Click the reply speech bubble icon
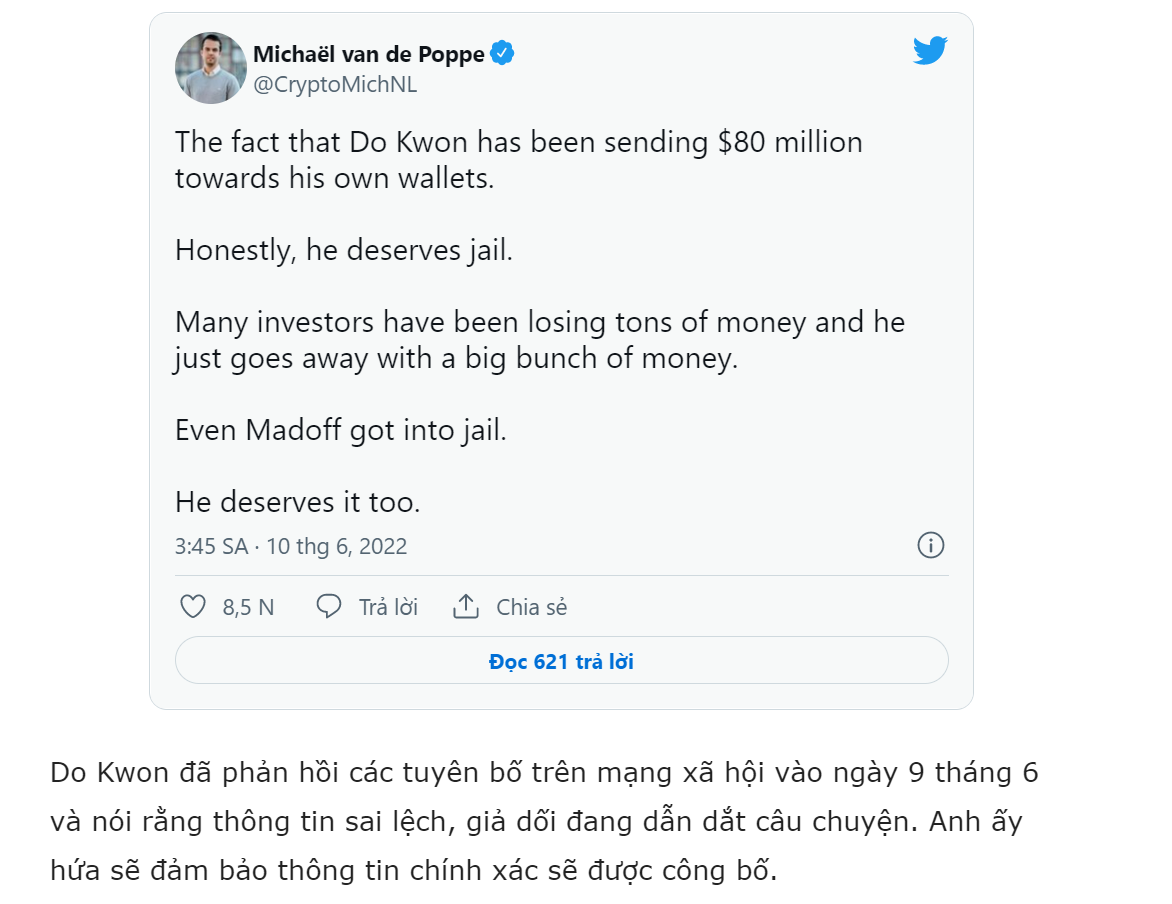This screenshot has height=904, width=1172. (329, 606)
